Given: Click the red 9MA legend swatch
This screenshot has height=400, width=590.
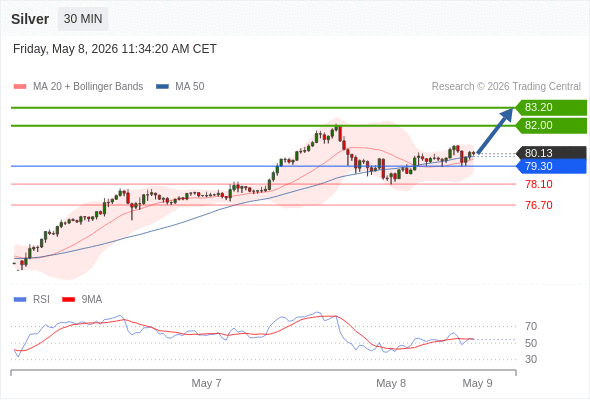Looking at the screenshot, I should pos(68,300).
